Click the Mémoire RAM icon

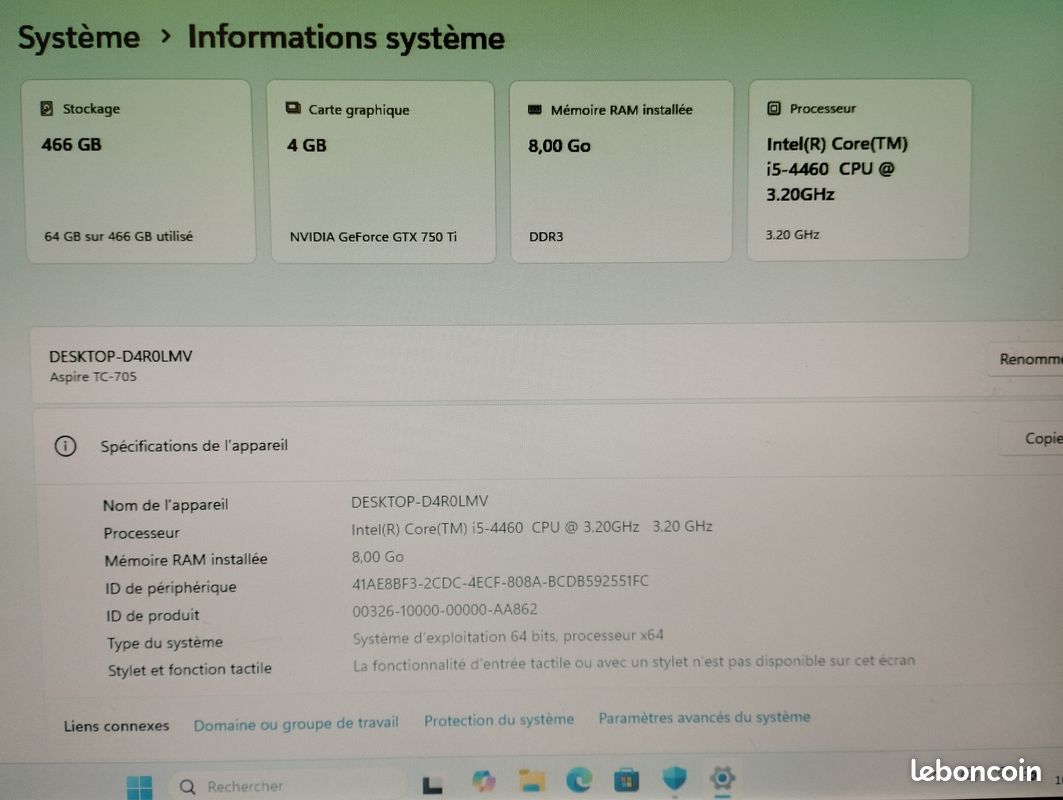click(x=535, y=109)
